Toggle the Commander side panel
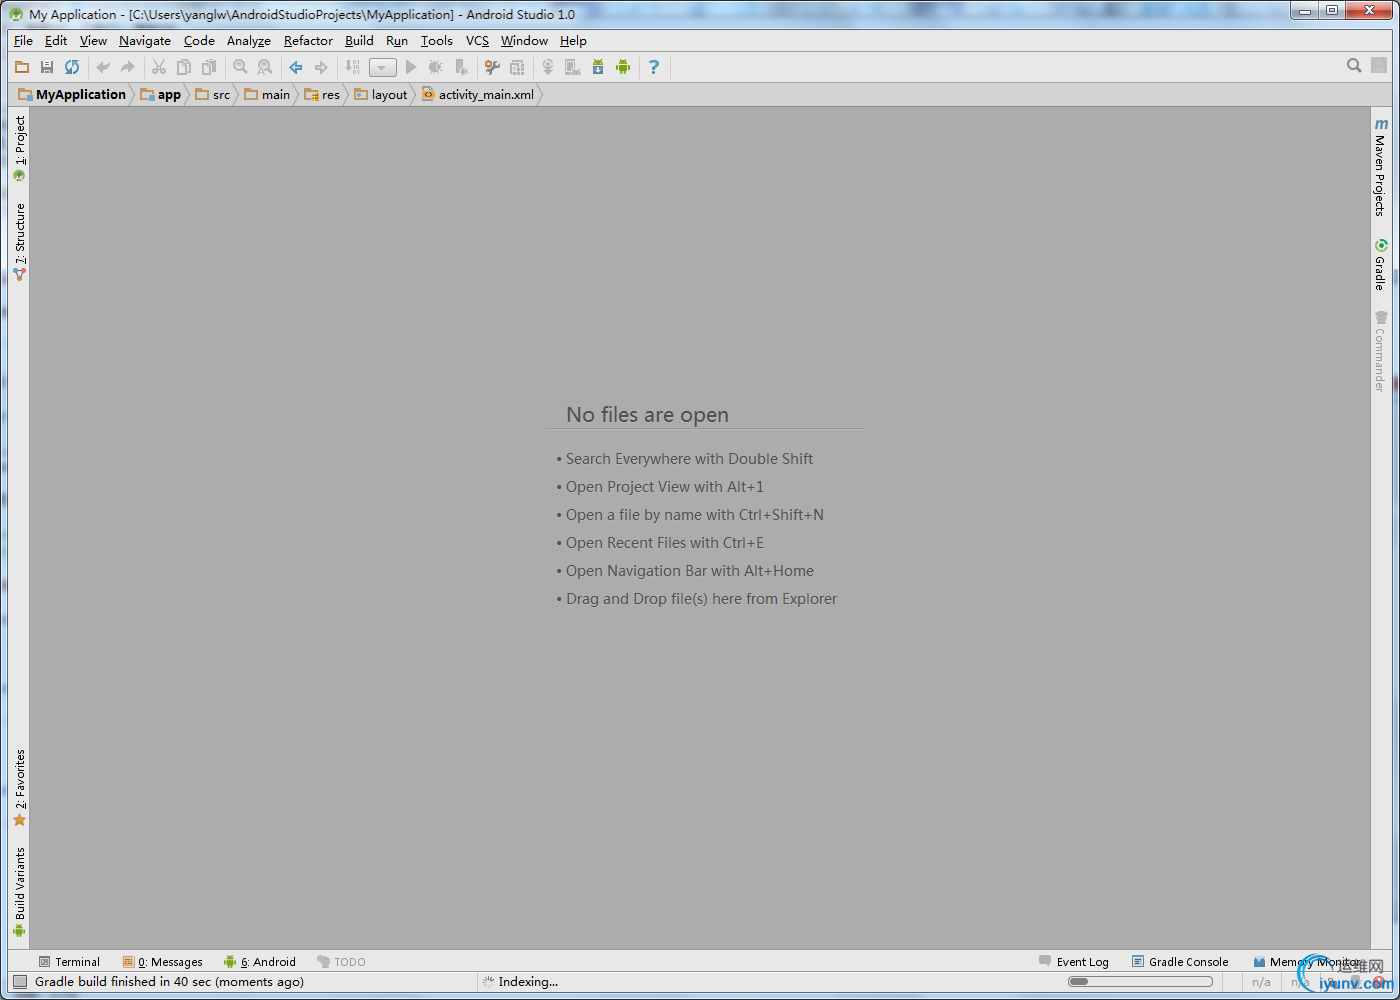 click(1380, 351)
